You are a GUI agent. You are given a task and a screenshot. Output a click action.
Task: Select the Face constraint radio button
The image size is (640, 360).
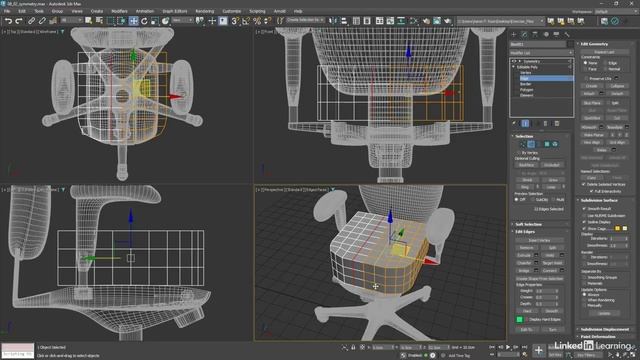pos(585,69)
